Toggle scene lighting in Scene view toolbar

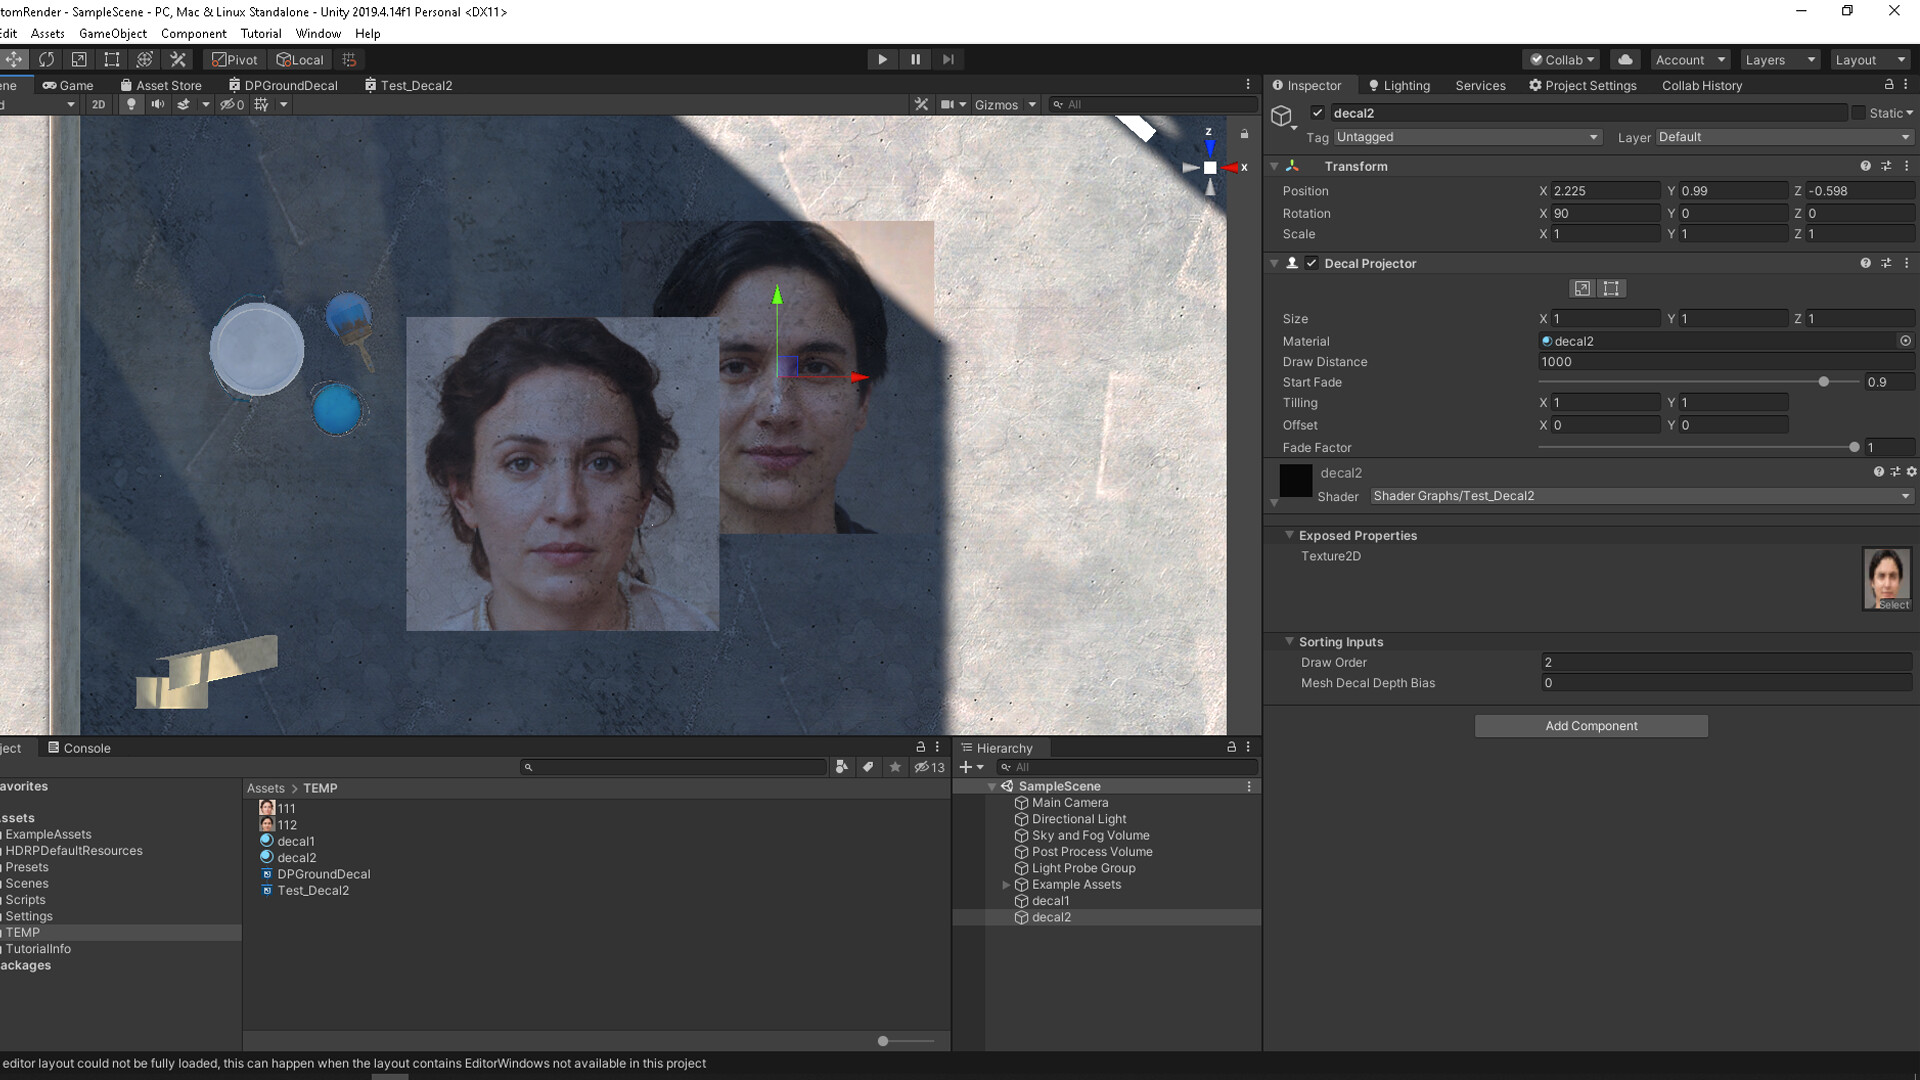pos(131,104)
